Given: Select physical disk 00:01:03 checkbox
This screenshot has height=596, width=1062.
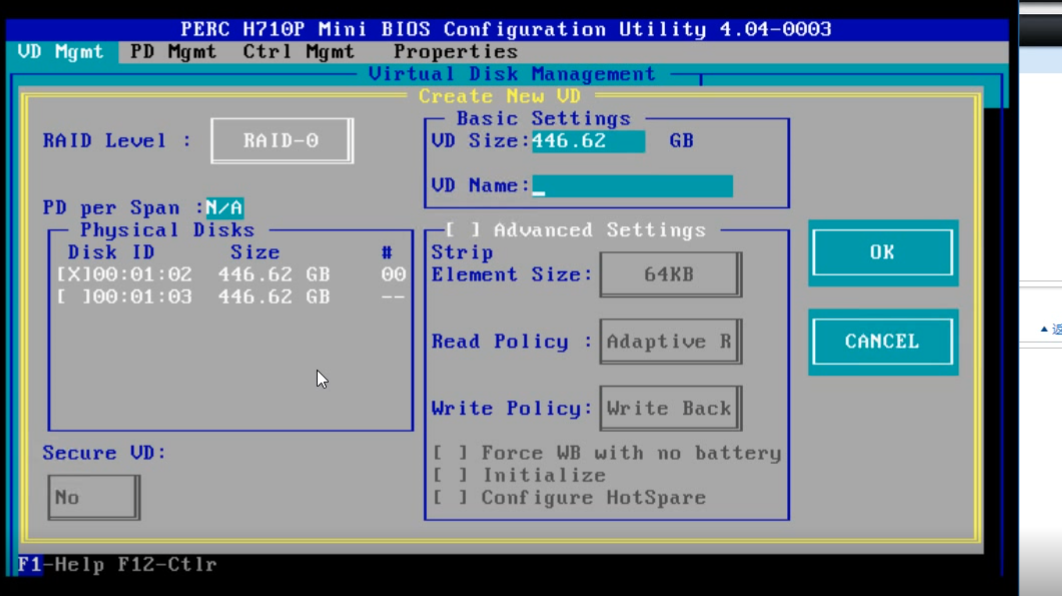Looking at the screenshot, I should pyautogui.click(x=74, y=297).
